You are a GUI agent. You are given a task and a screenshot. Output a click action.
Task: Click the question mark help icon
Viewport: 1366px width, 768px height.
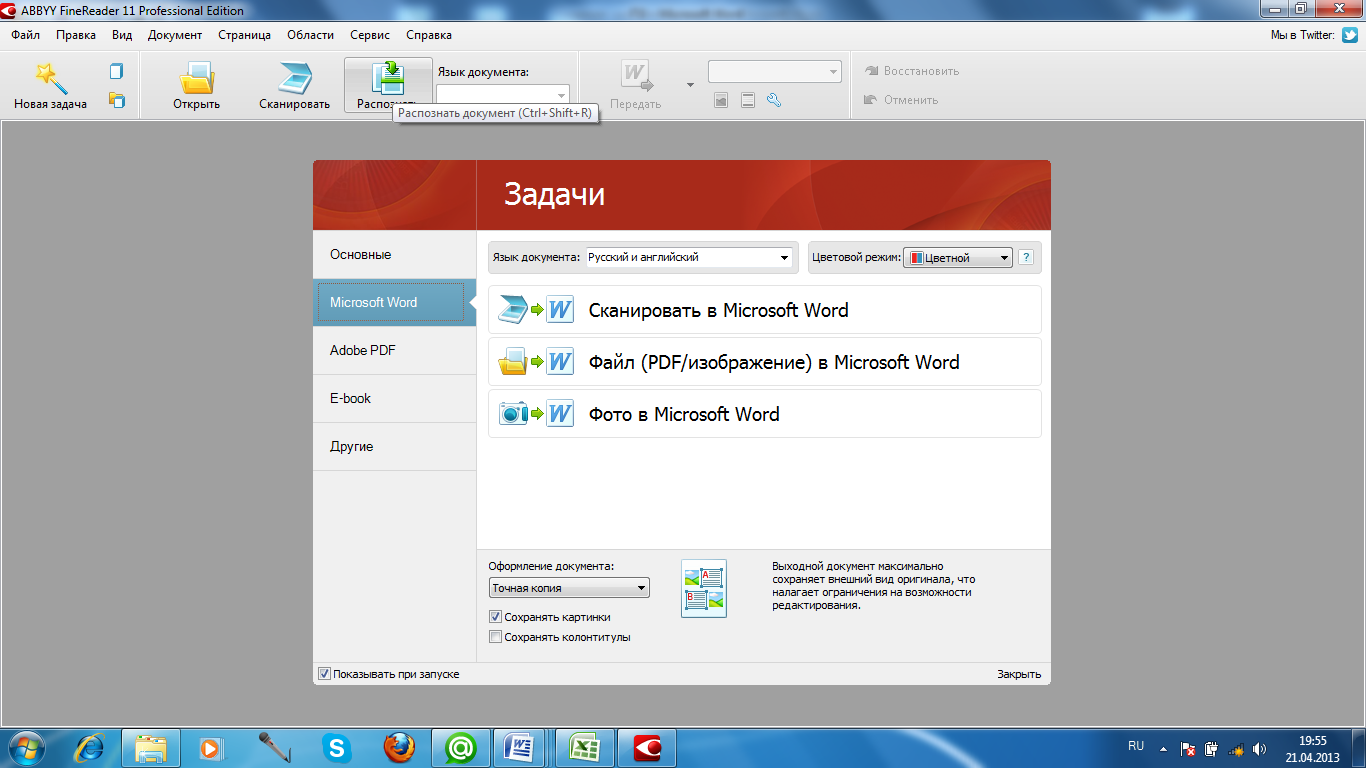click(x=1026, y=257)
